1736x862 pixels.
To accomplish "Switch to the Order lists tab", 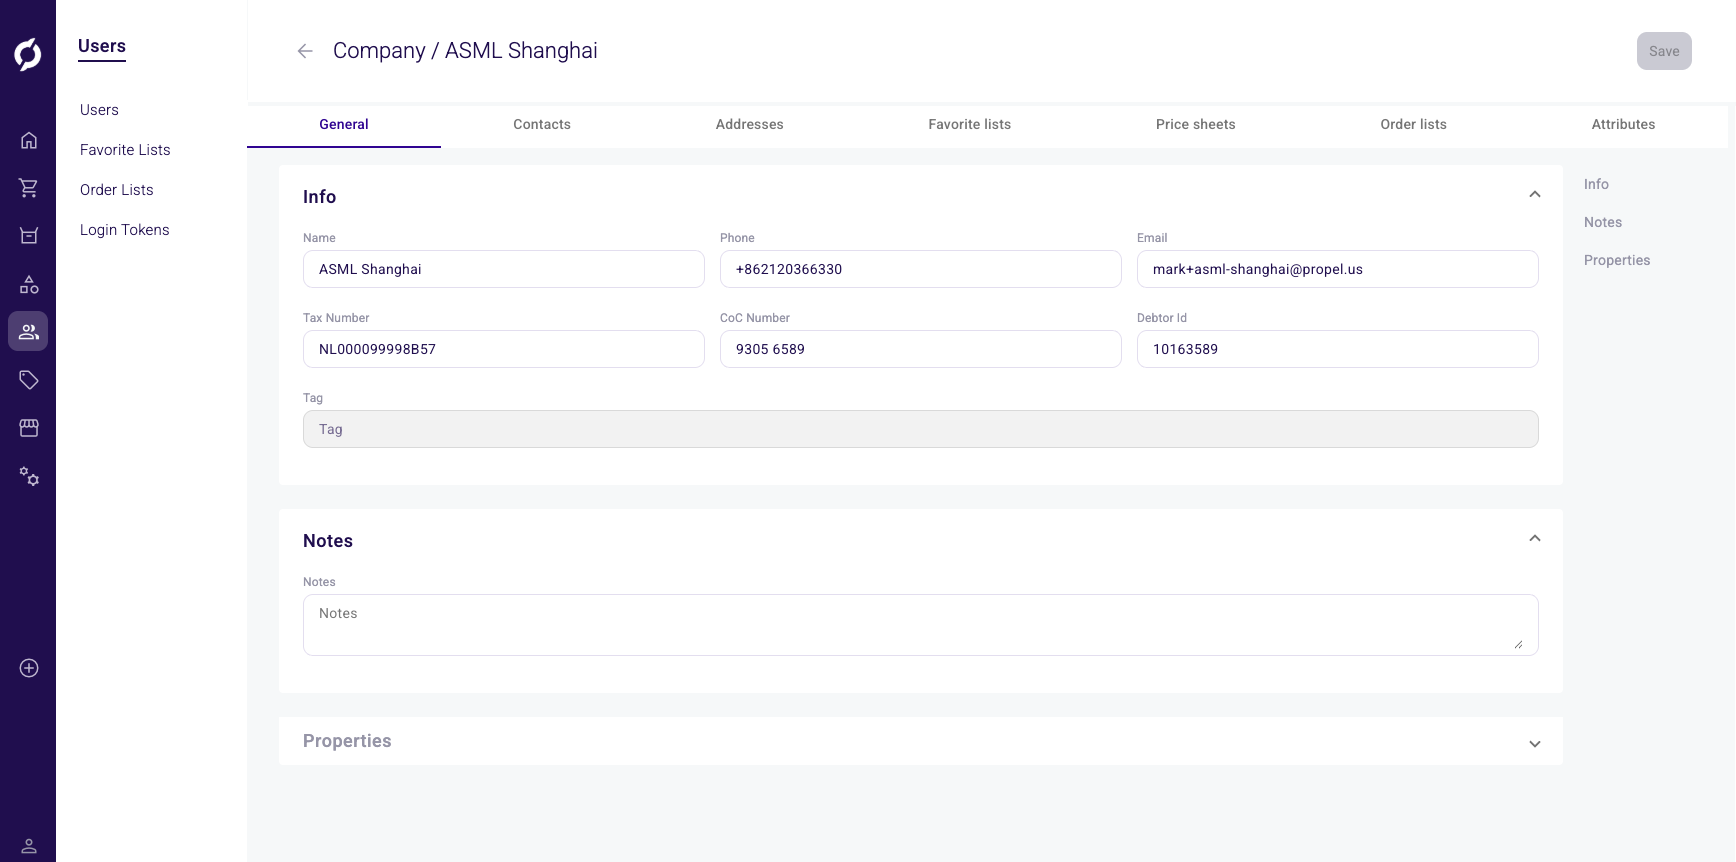I will (1414, 125).
